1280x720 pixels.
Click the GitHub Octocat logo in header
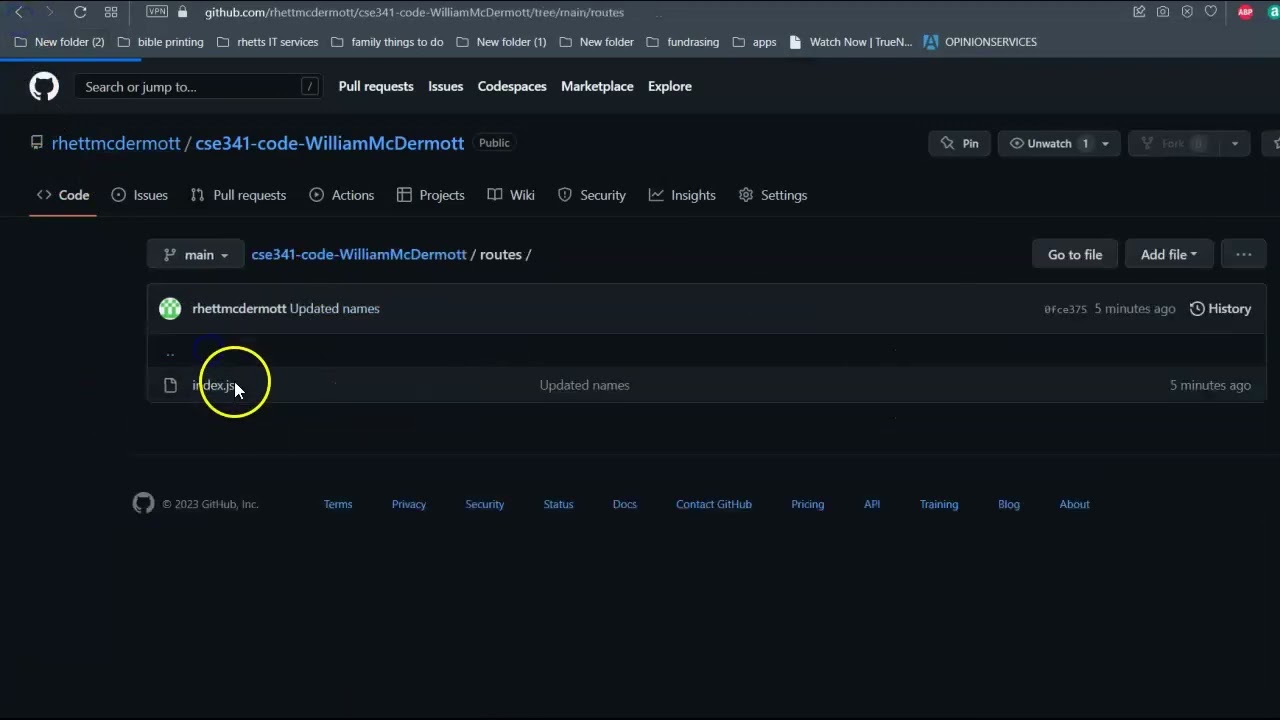44,87
